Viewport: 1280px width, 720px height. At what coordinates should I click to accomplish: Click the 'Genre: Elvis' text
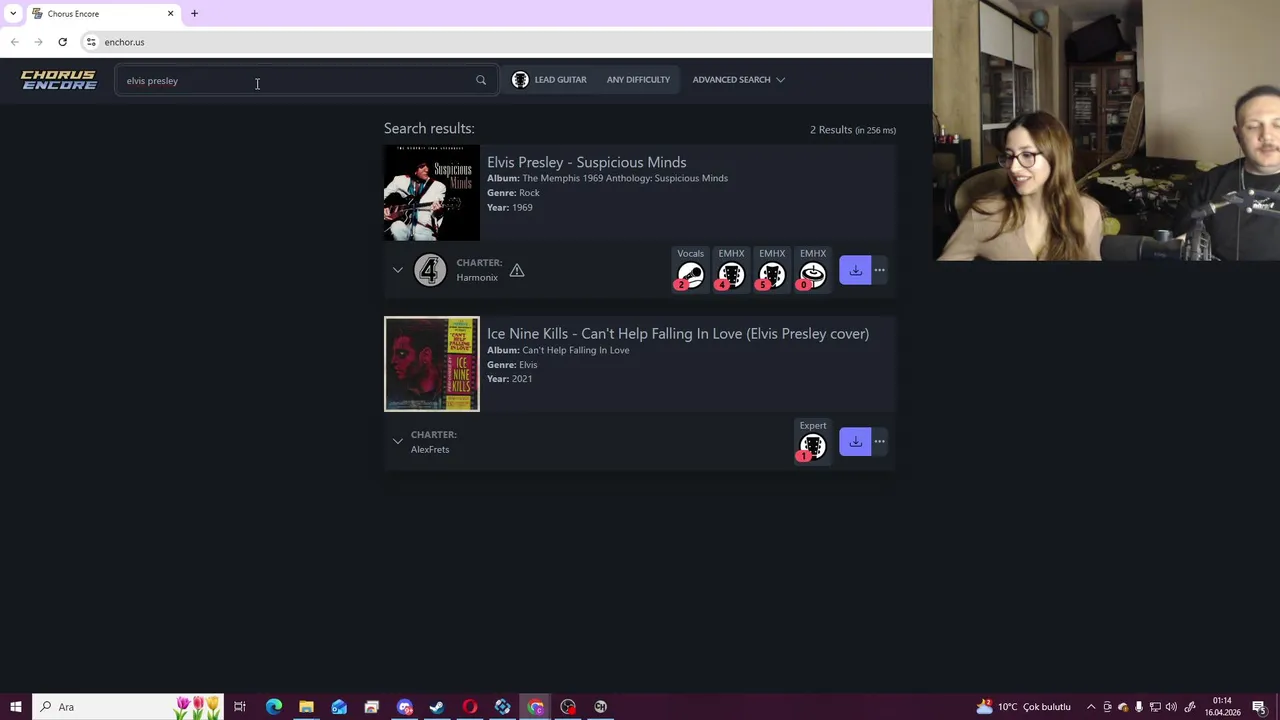point(512,365)
